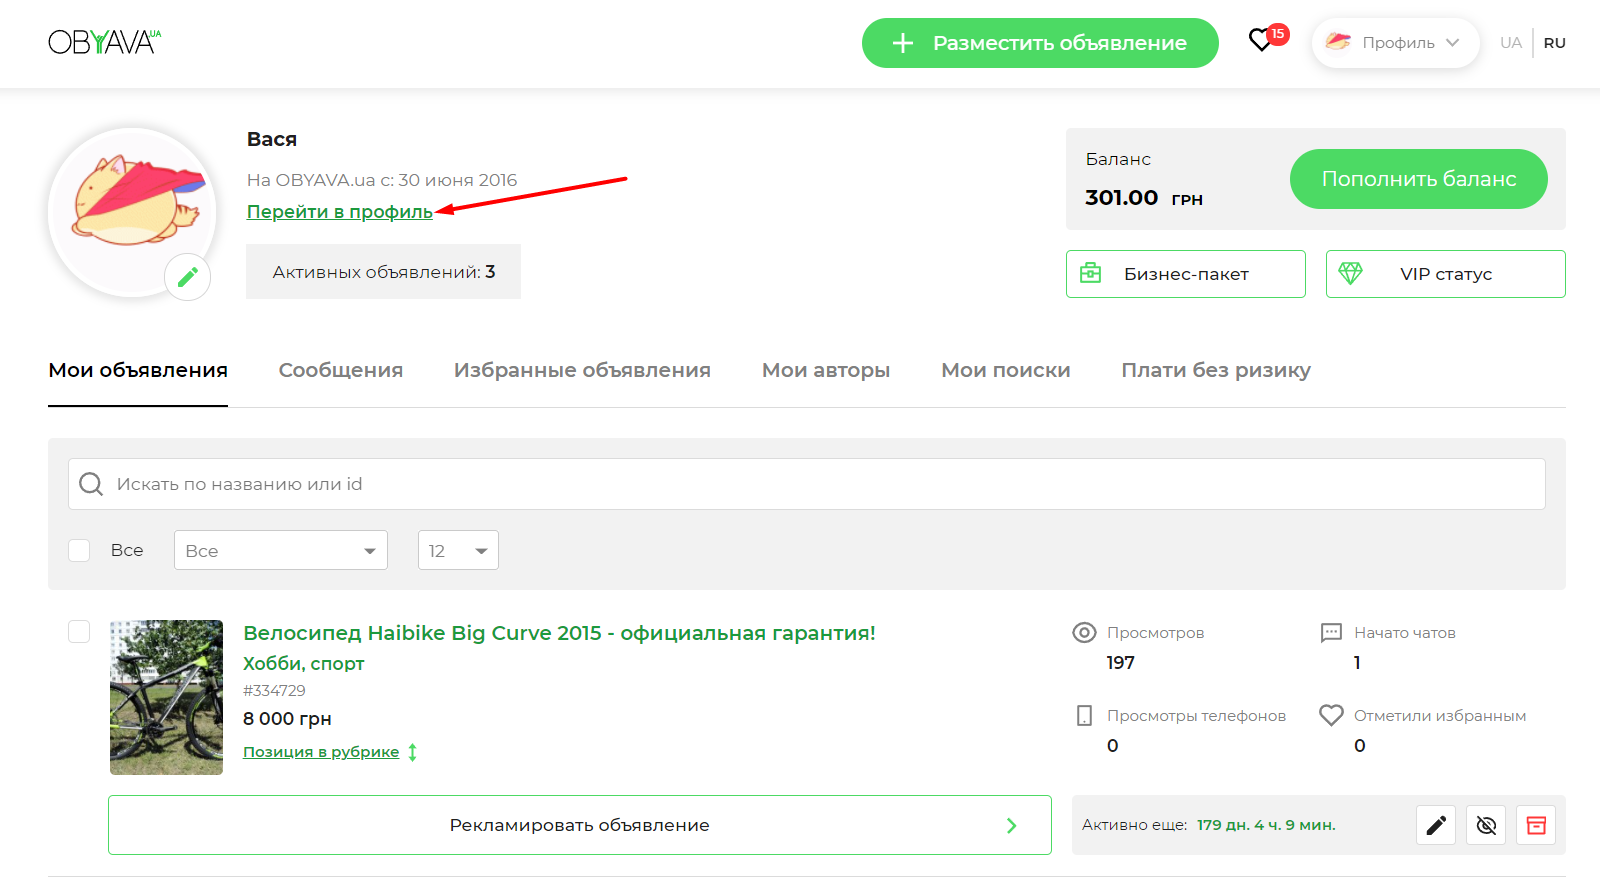Open the 12 per-page dropdown
Viewport: 1600px width, 882px height.
[x=458, y=550]
